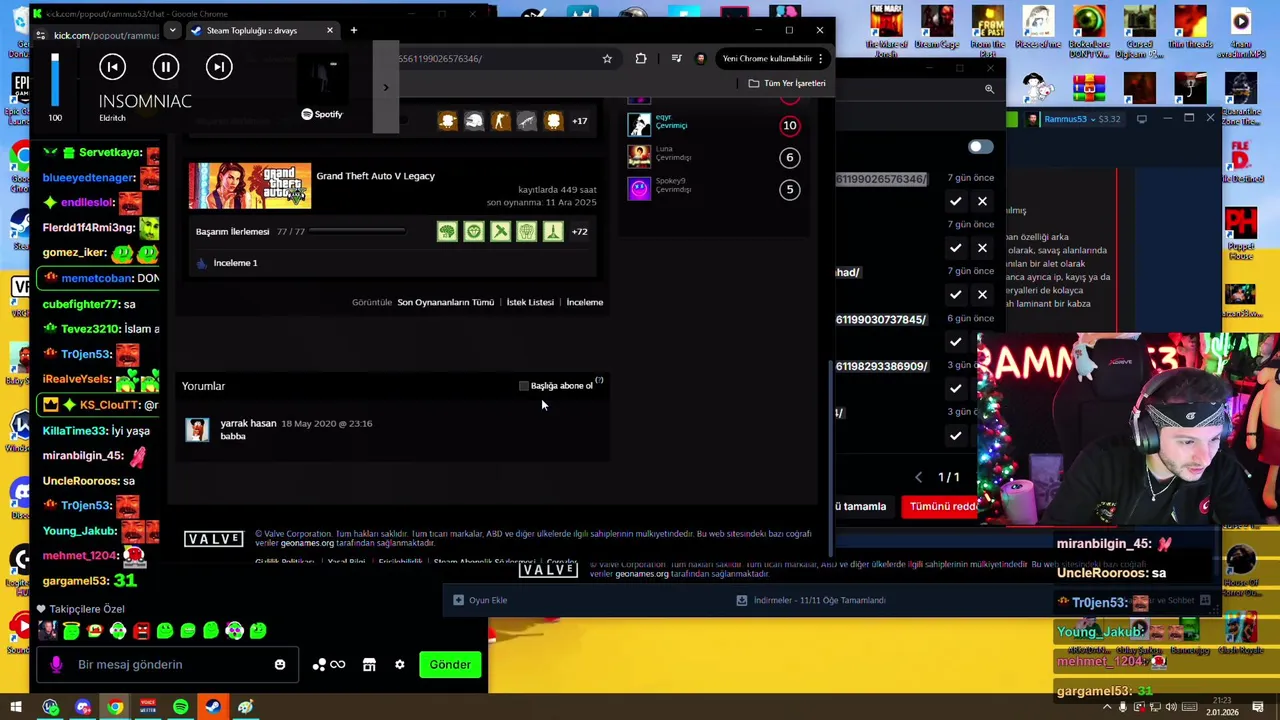View fifth GTA V achievement badge icon
The height and width of the screenshot is (720, 1280).
click(553, 232)
